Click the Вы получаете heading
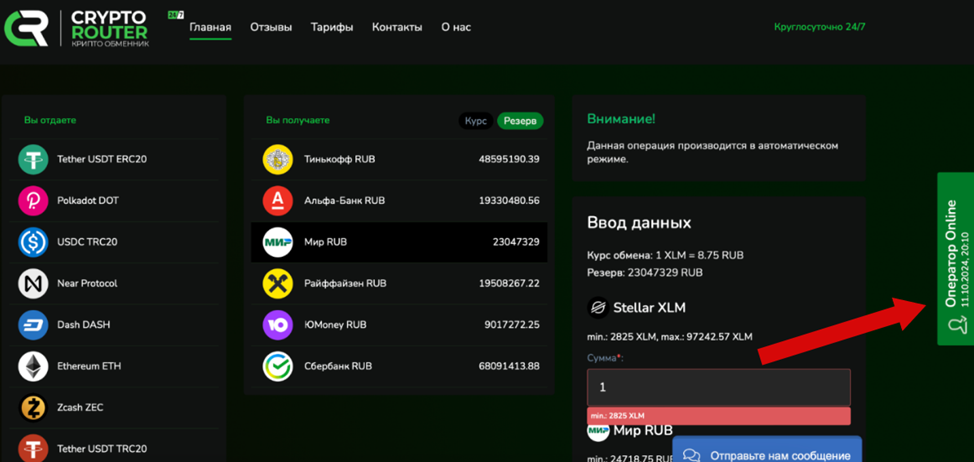 pos(298,120)
